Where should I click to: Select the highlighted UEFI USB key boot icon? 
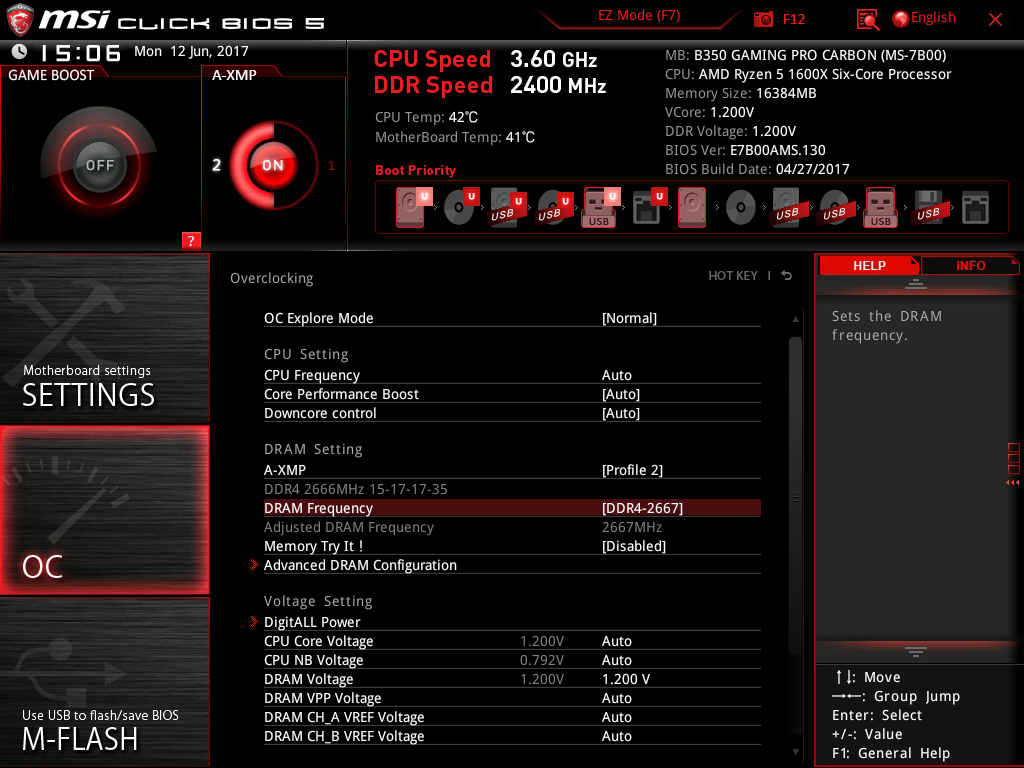click(600, 207)
